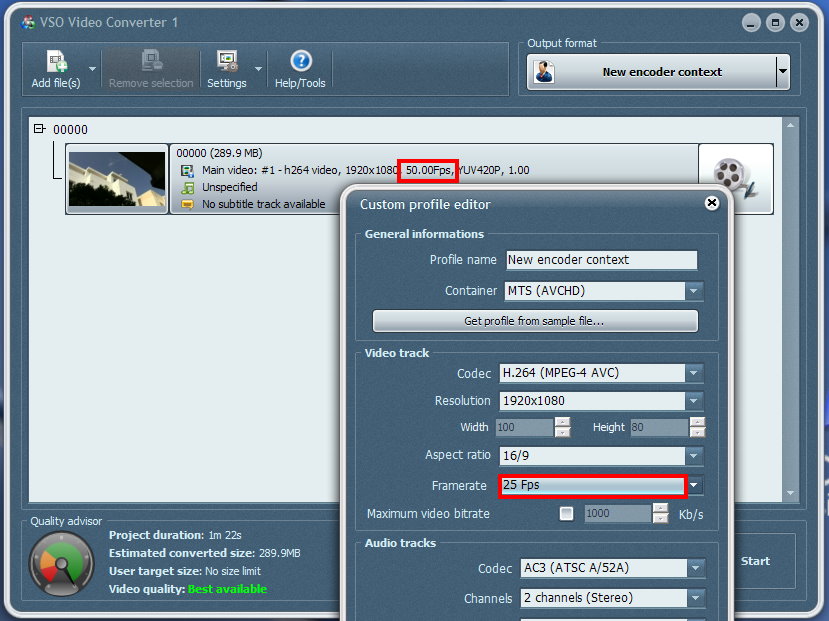829x621 pixels.
Task: Click the Width stepper arrows
Action: pos(563,427)
